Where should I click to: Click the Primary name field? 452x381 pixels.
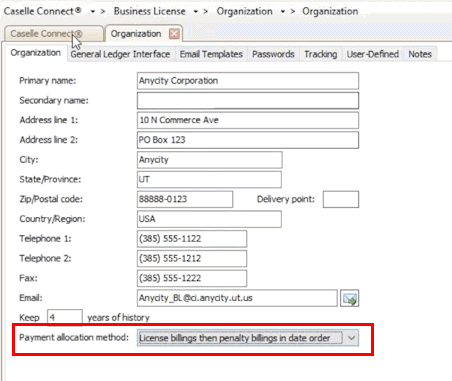[x=248, y=81]
